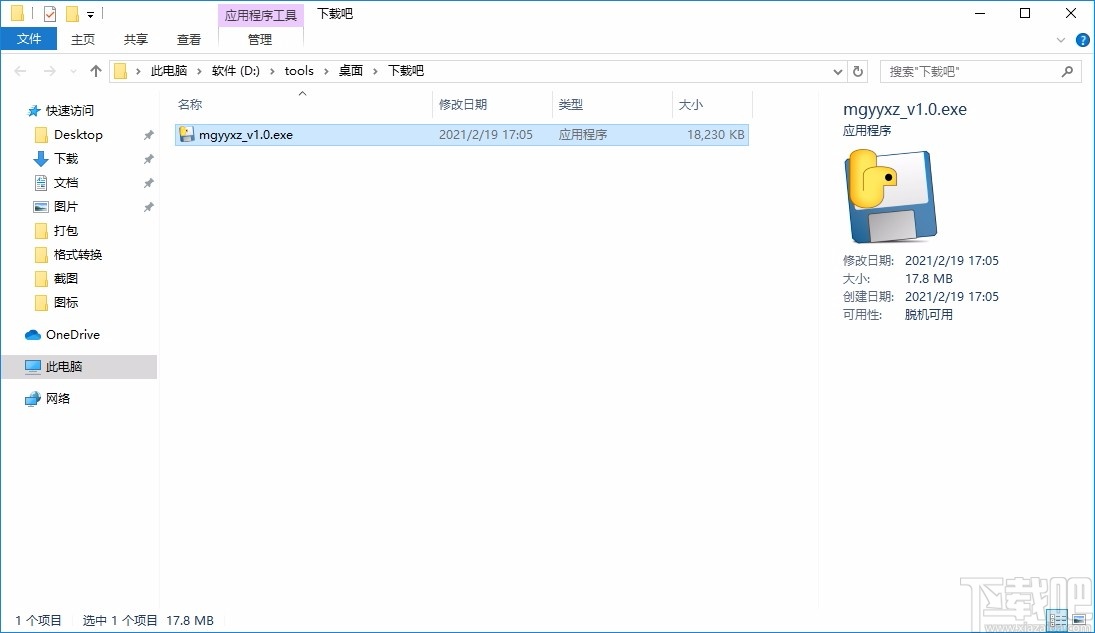
Task: Go up one folder level
Action: click(94, 70)
